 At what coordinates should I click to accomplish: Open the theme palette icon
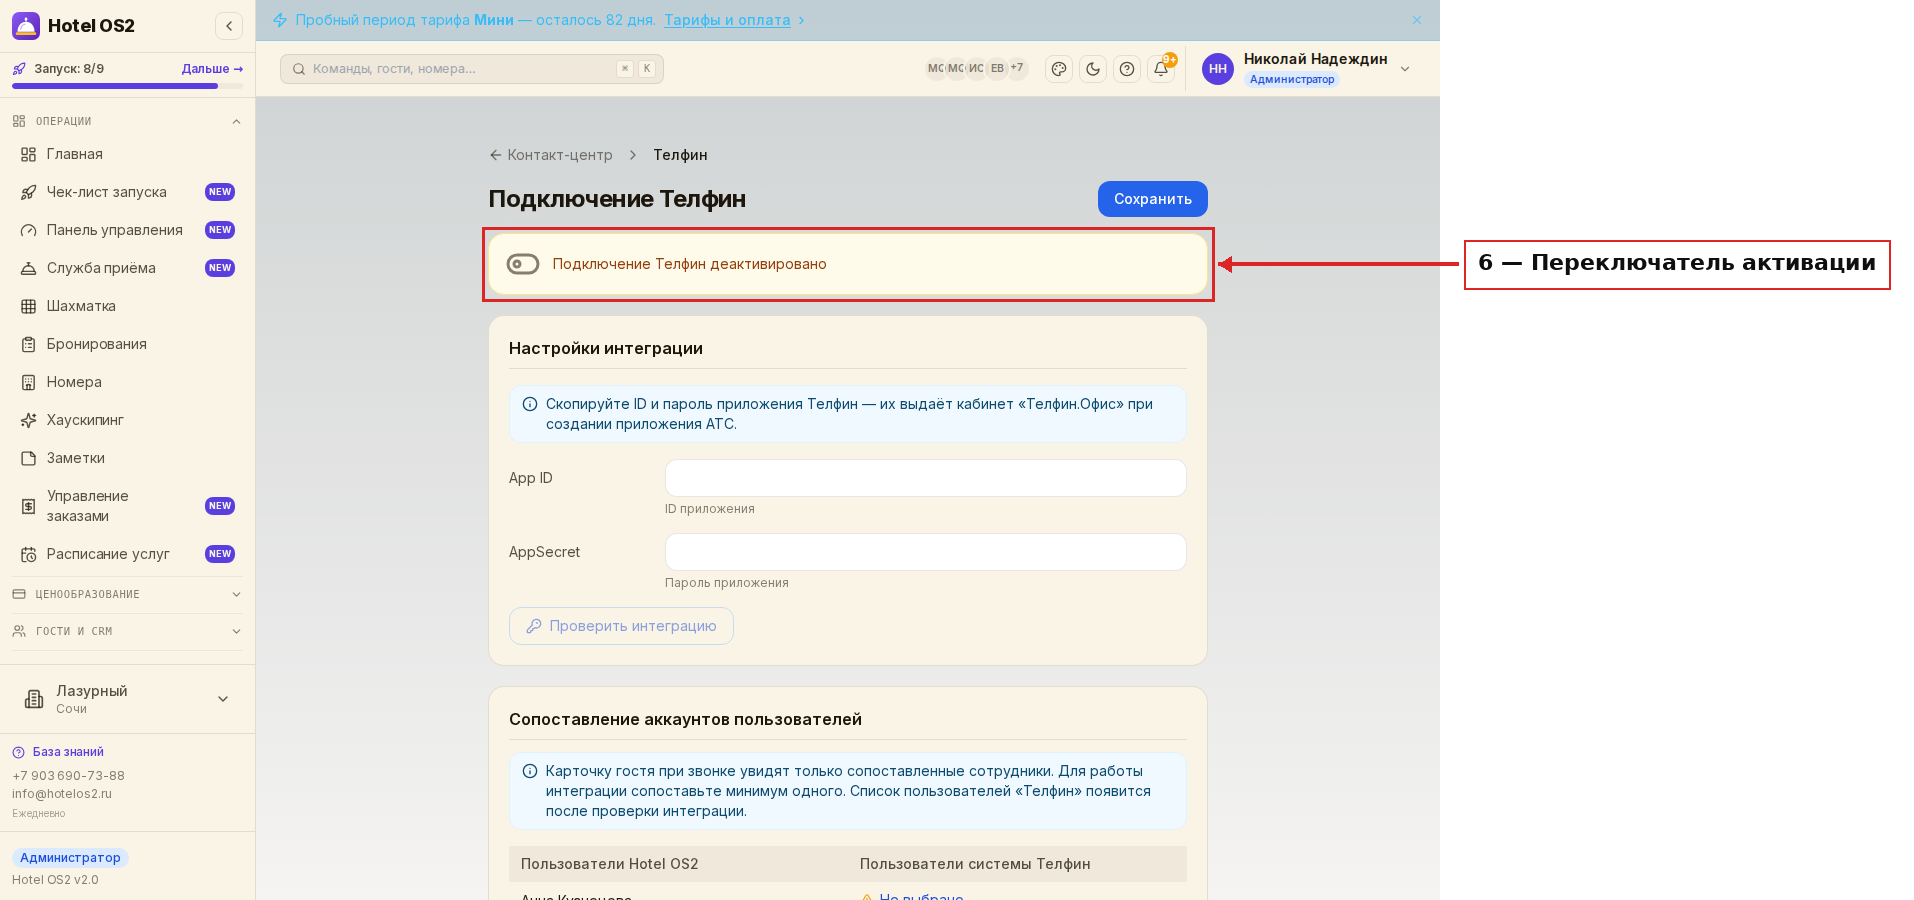pos(1059,69)
